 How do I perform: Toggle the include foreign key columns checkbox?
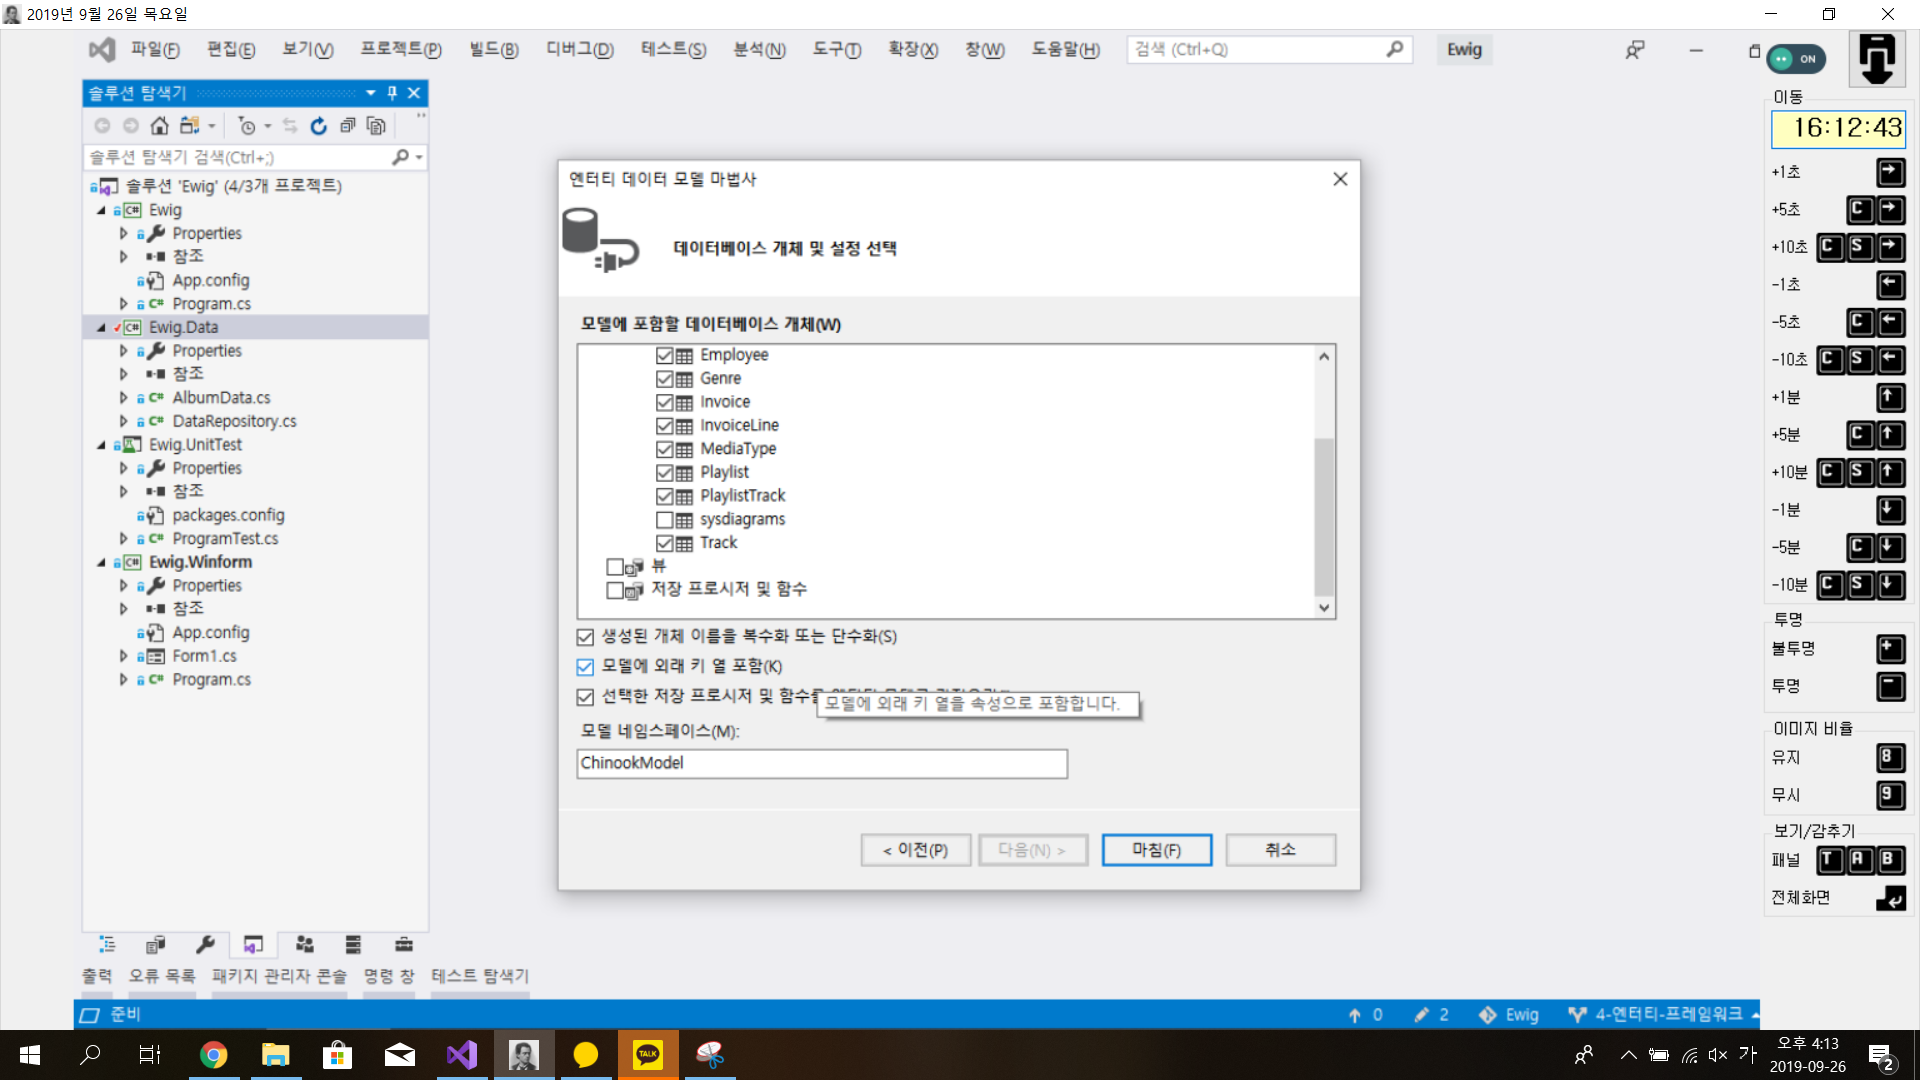585,667
